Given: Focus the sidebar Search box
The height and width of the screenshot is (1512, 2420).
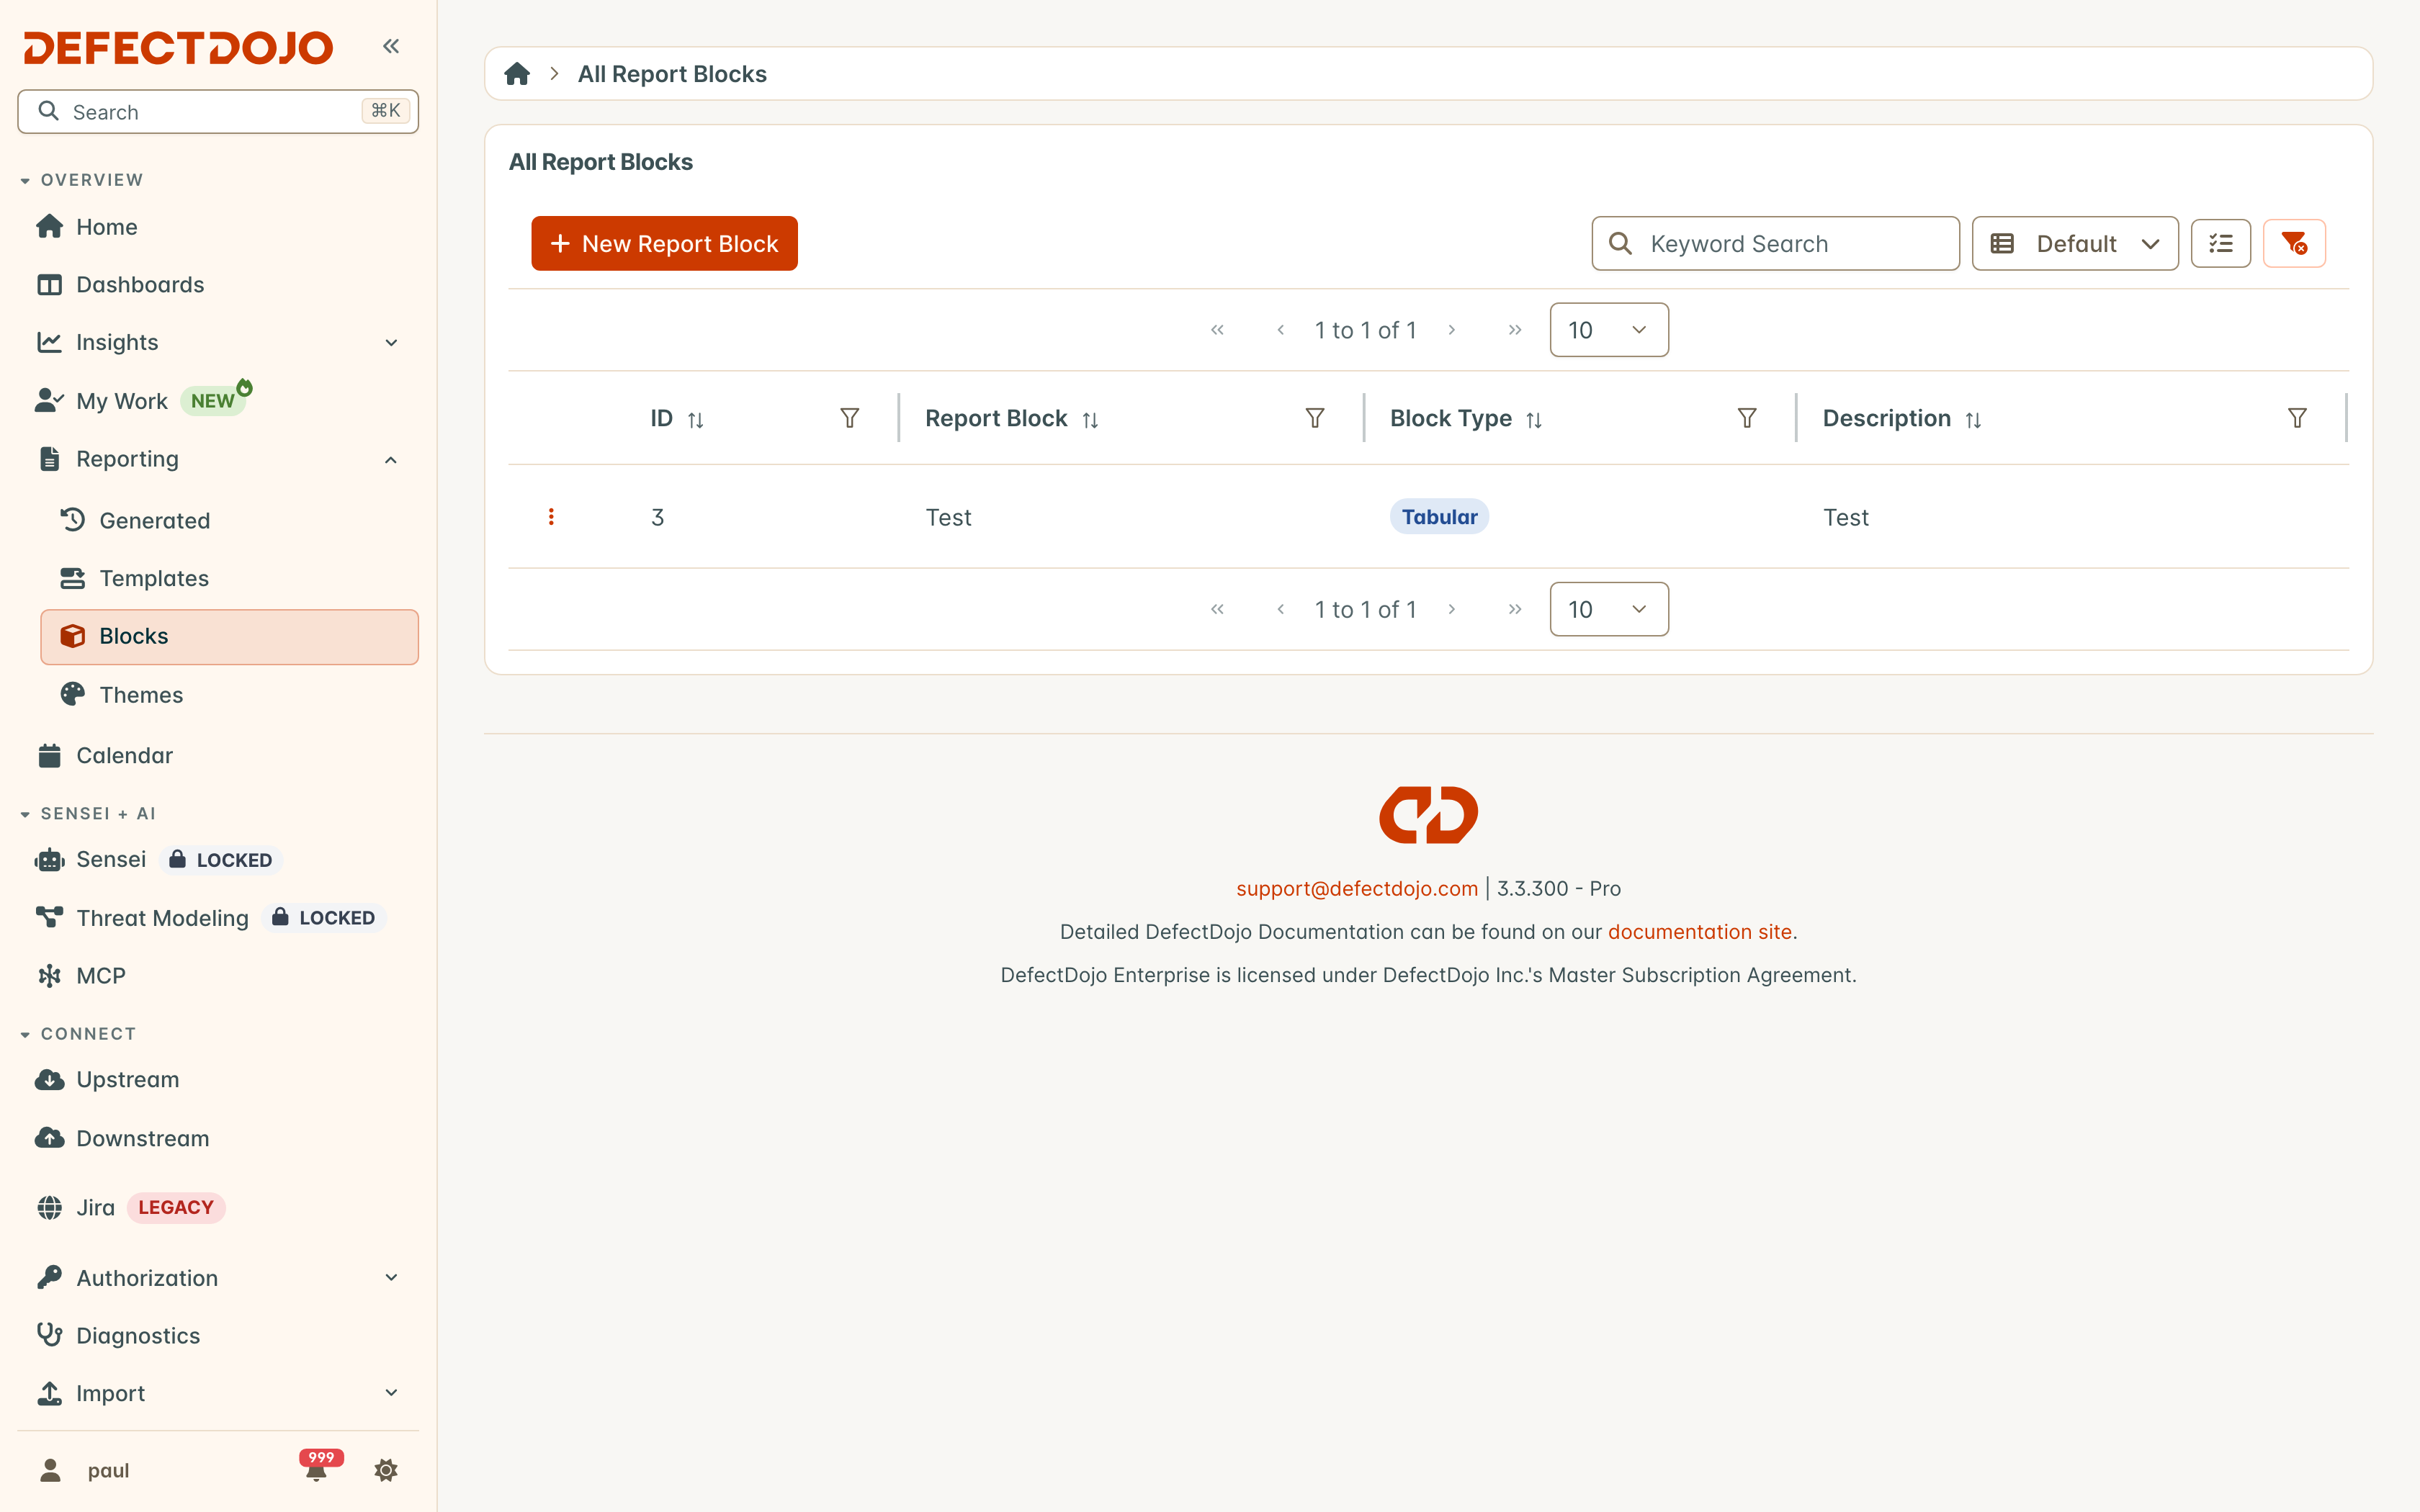Looking at the screenshot, I should (x=218, y=111).
